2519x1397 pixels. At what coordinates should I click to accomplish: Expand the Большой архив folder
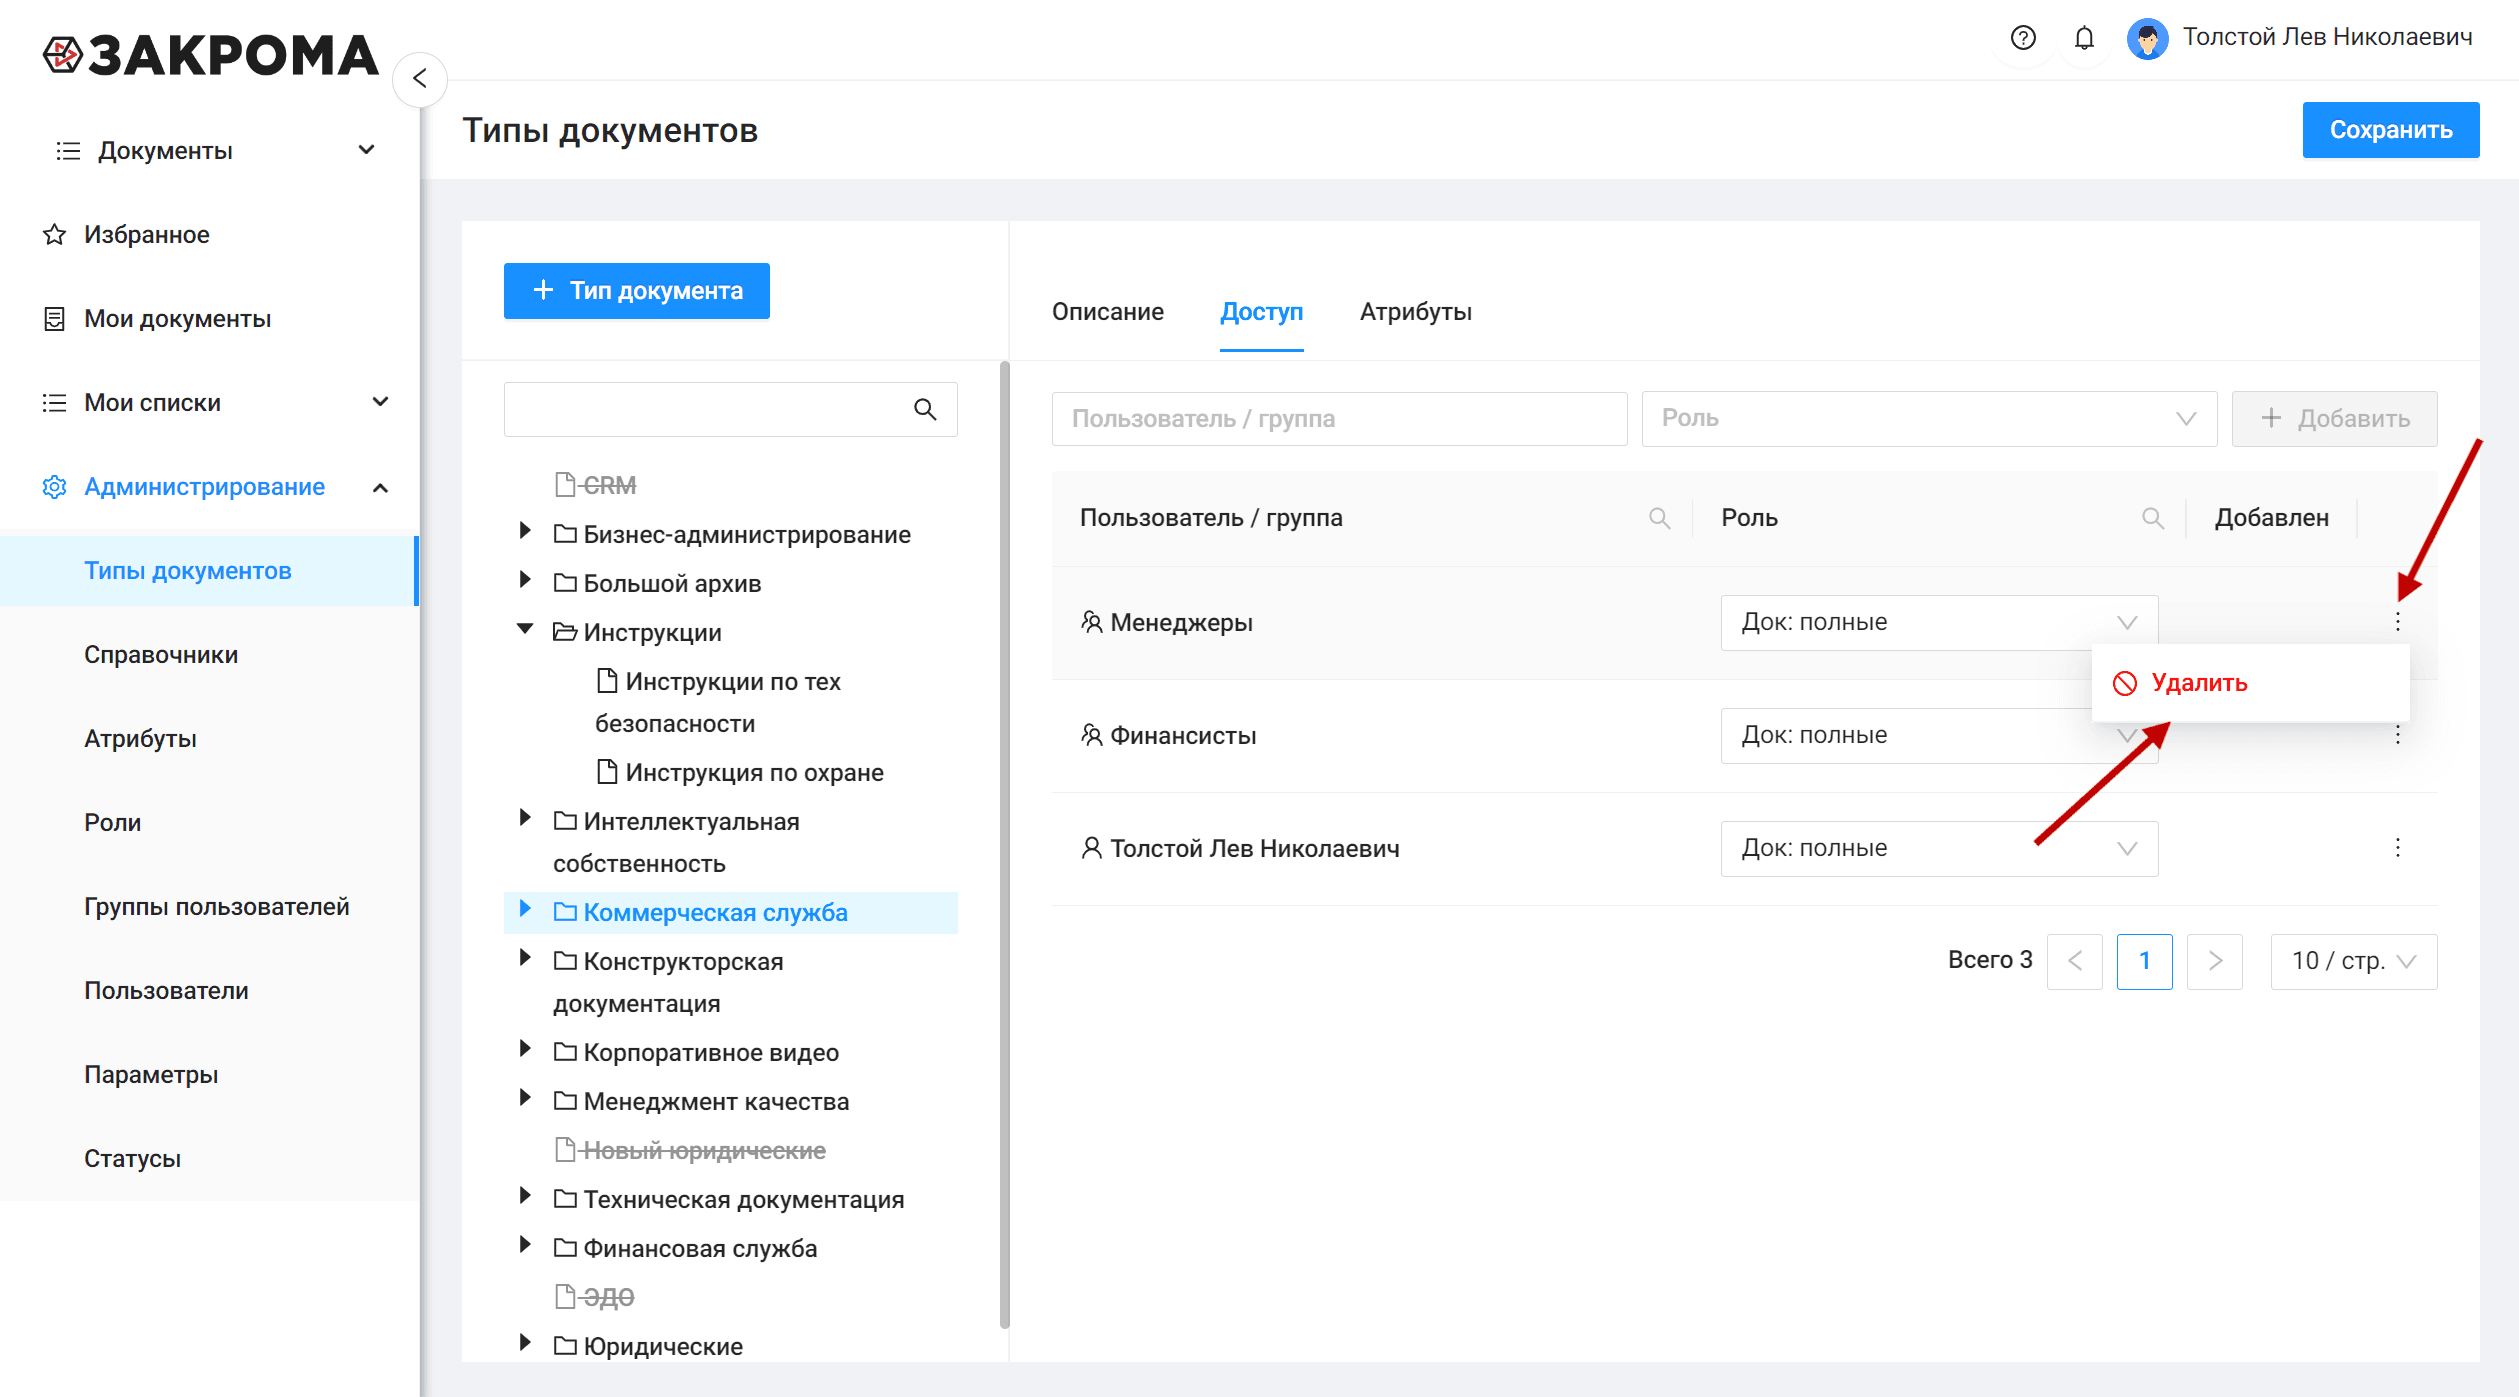524,580
